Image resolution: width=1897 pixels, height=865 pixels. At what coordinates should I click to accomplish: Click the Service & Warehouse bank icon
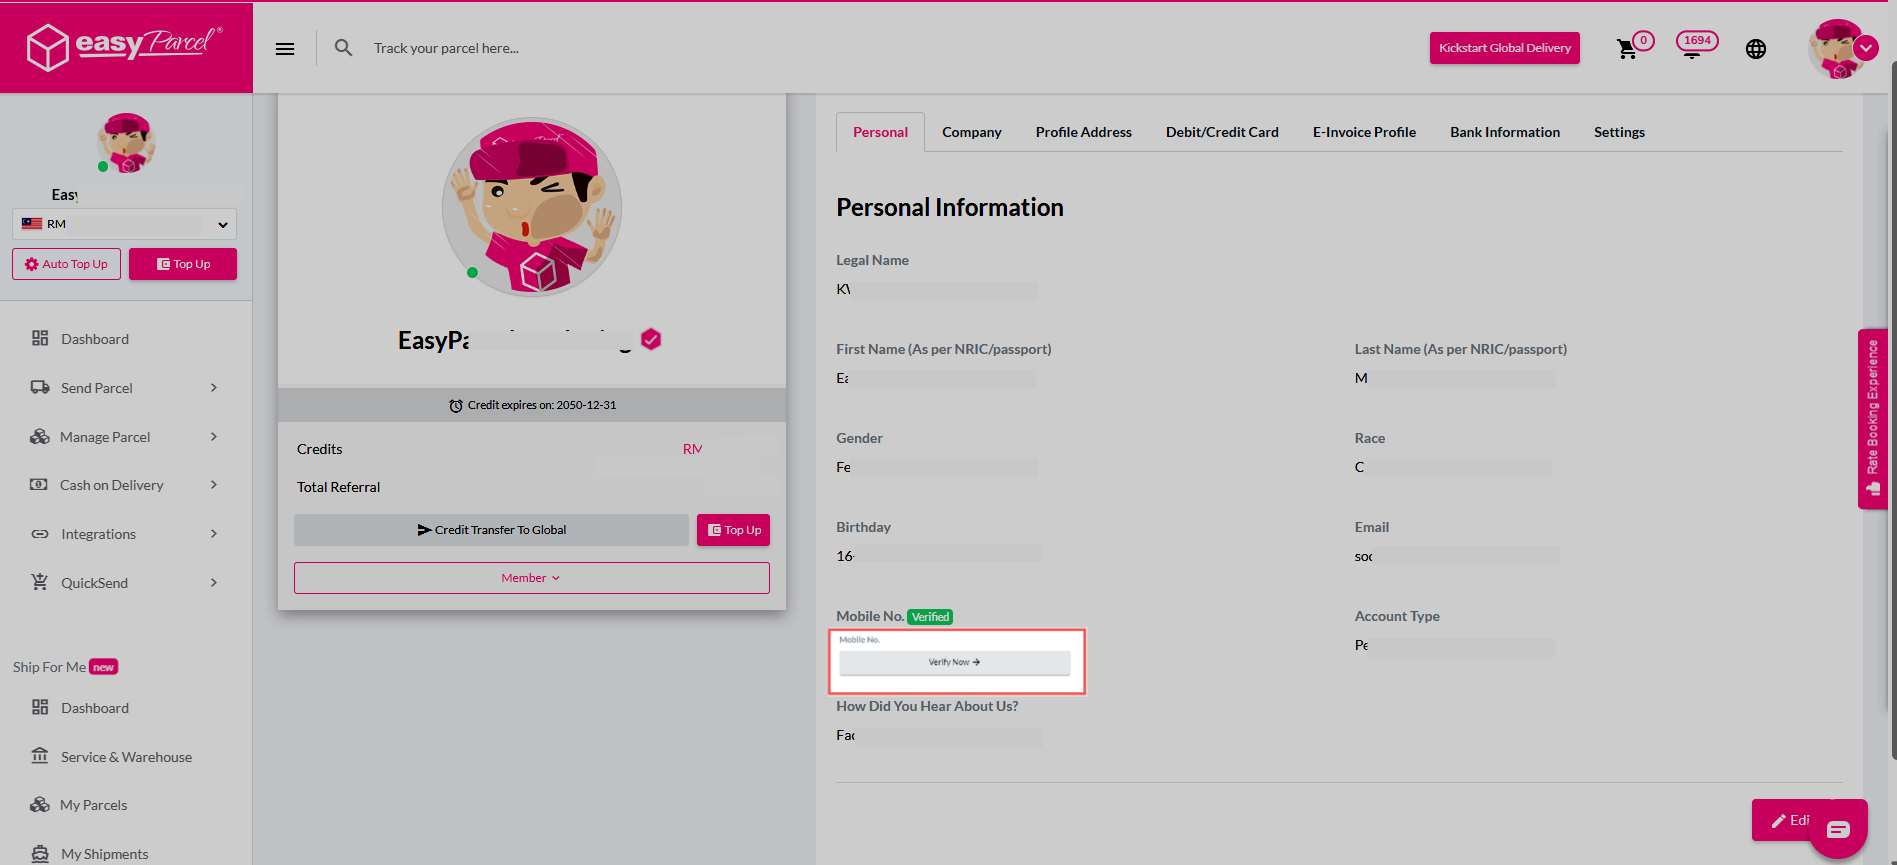click(x=40, y=756)
